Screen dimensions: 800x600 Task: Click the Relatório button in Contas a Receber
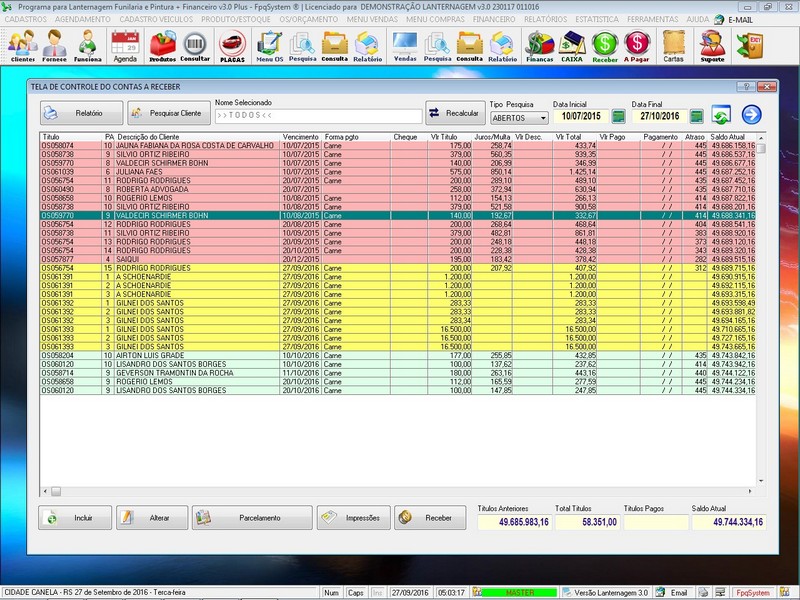click(x=82, y=113)
